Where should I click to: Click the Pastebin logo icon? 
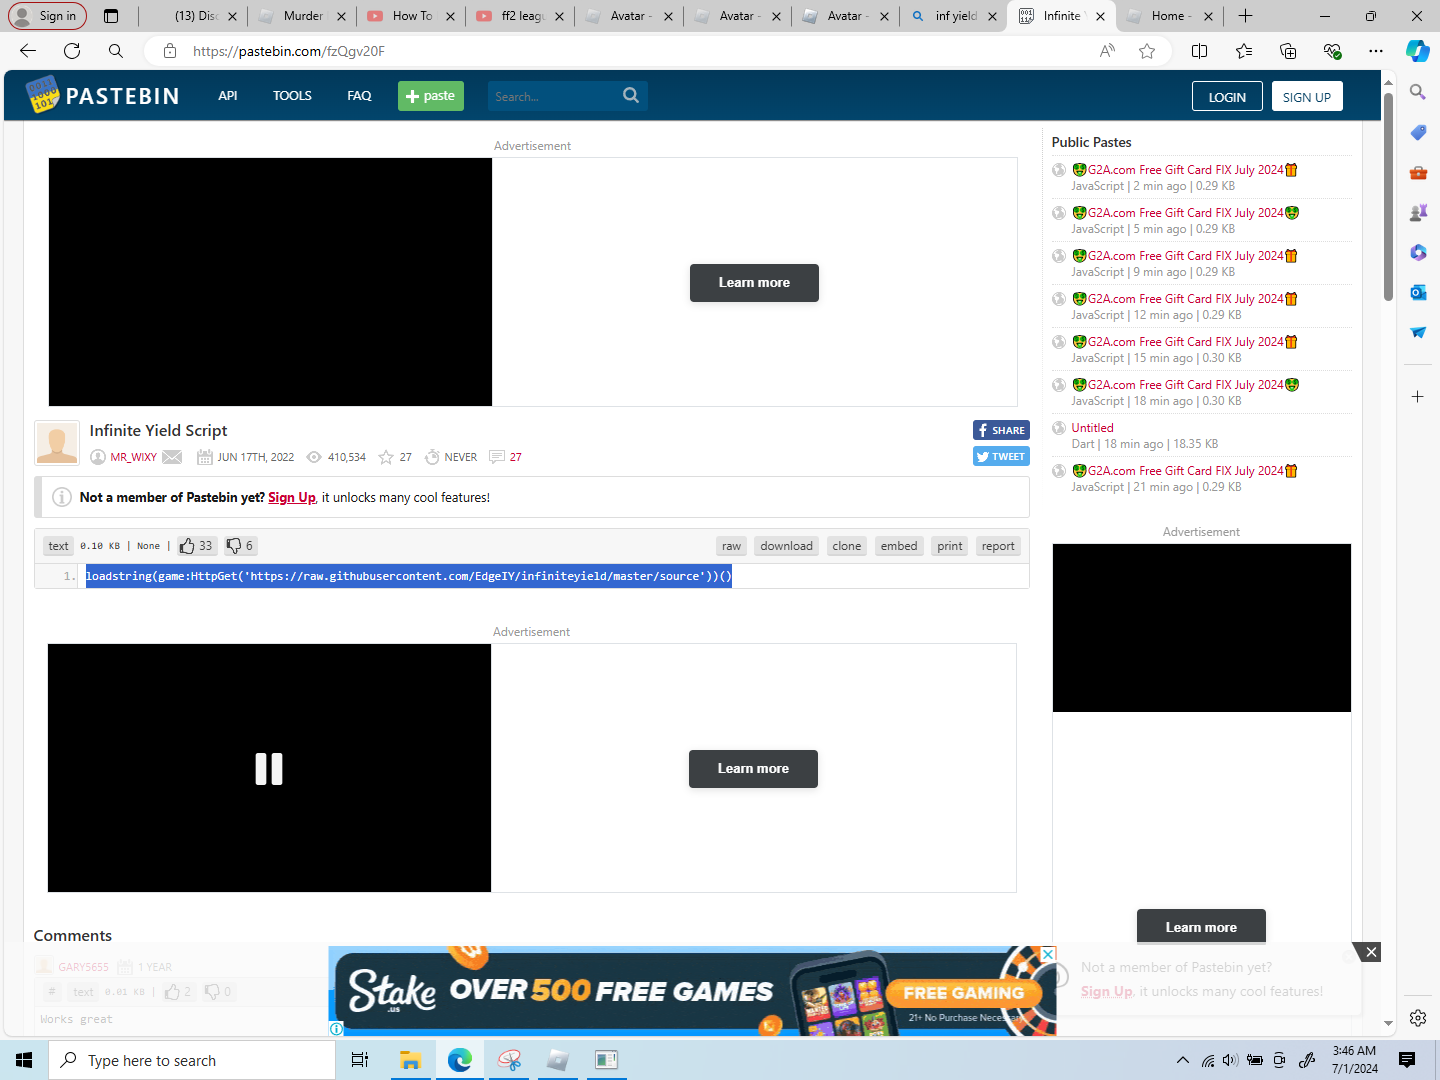point(42,94)
